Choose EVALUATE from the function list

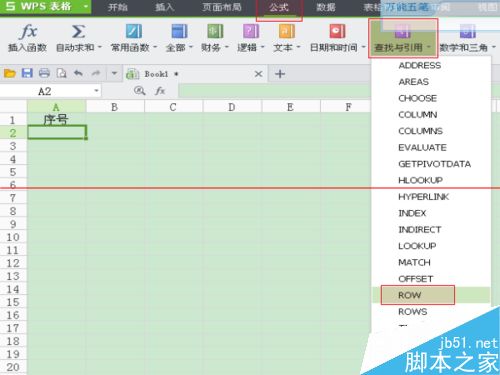click(x=431, y=147)
